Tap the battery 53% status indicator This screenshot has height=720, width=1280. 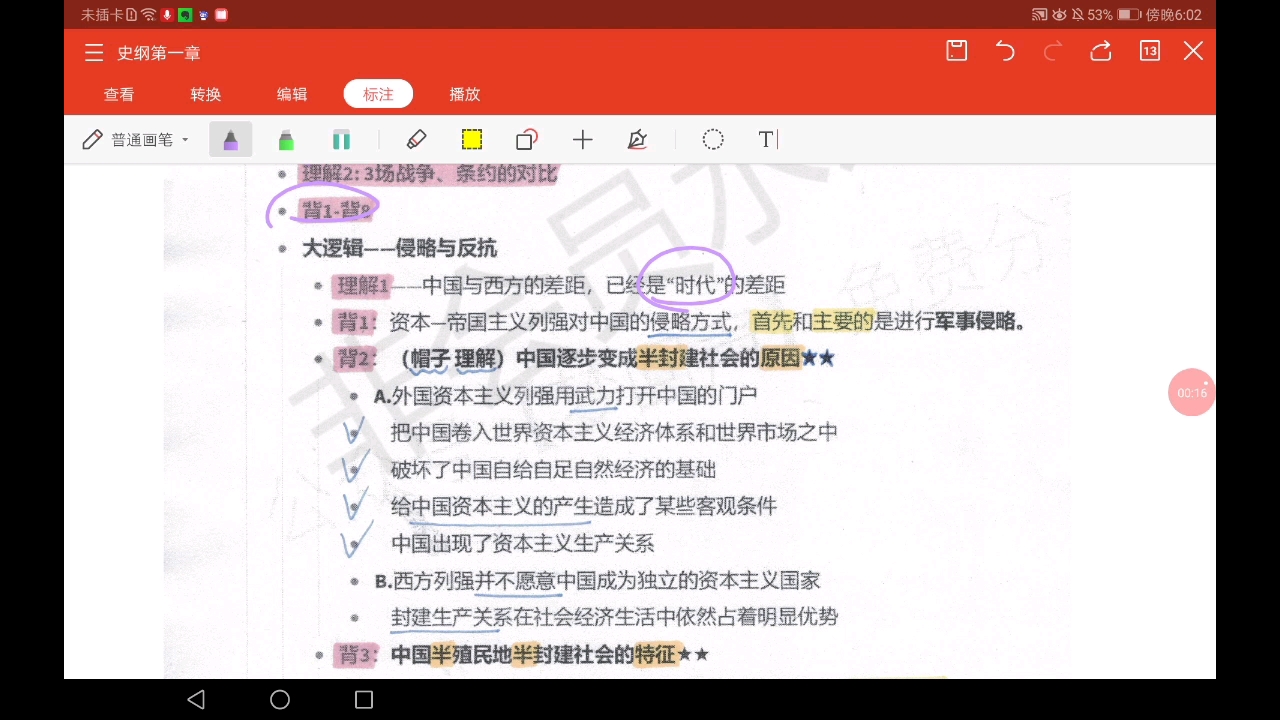(x=1114, y=15)
